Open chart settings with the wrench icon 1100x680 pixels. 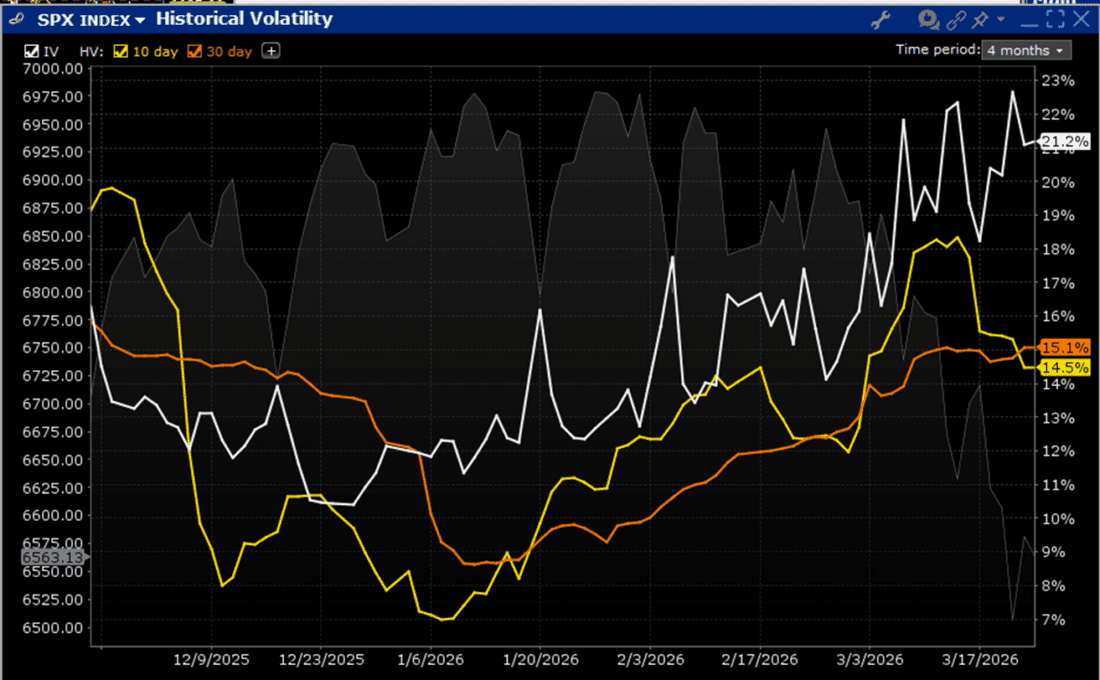[881, 19]
